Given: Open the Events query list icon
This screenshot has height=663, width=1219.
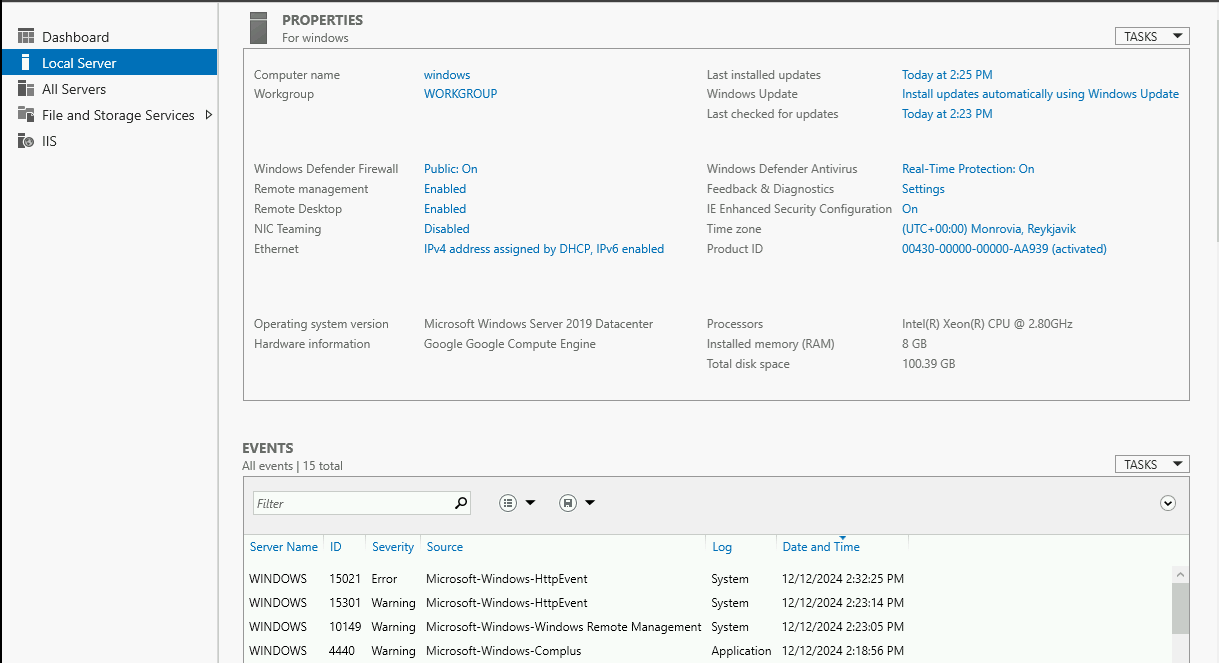Looking at the screenshot, I should [x=508, y=503].
